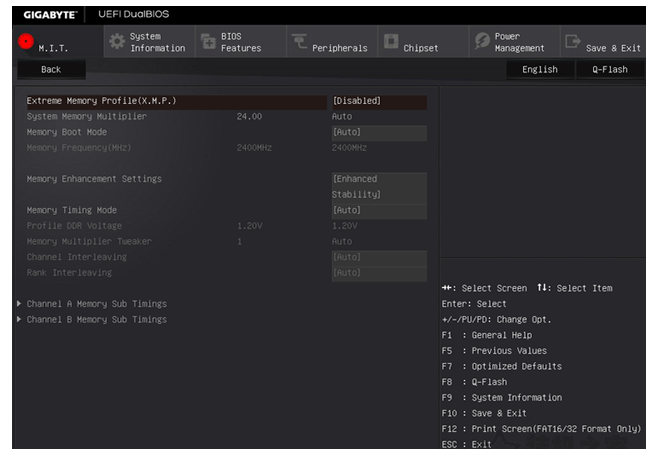Open the Q-Flash utility button

609,70
